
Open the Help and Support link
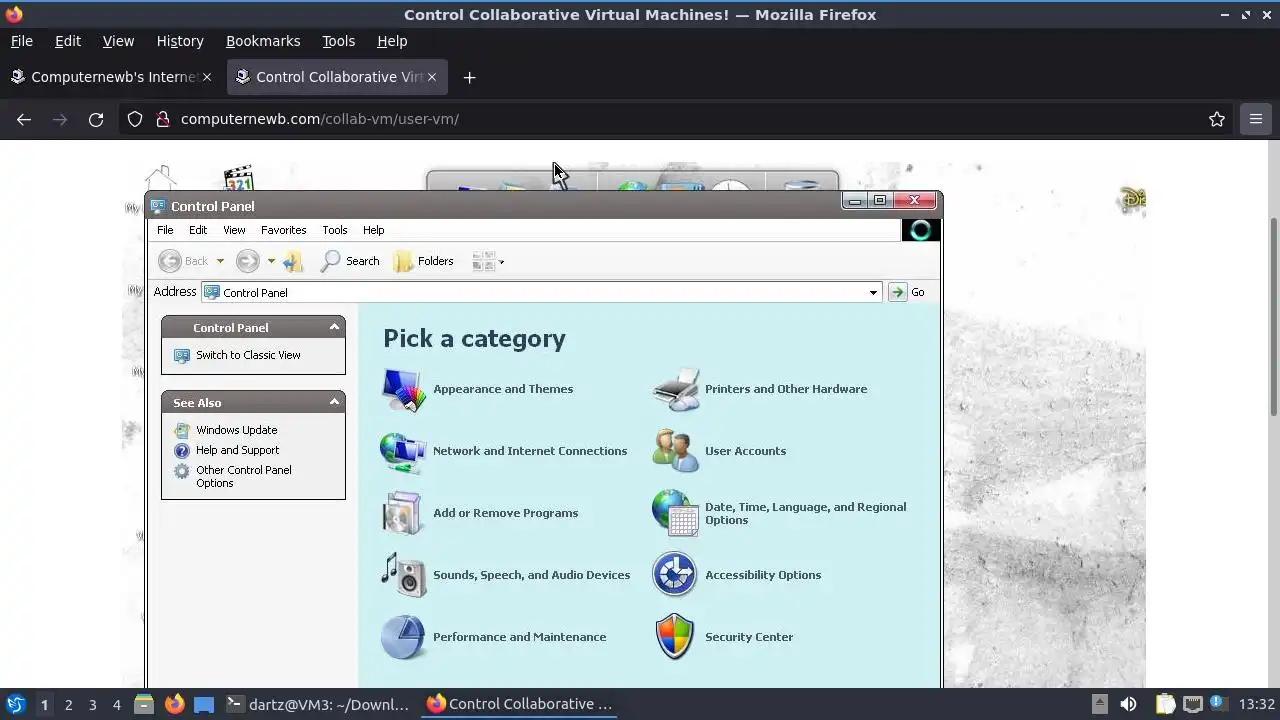(238, 450)
